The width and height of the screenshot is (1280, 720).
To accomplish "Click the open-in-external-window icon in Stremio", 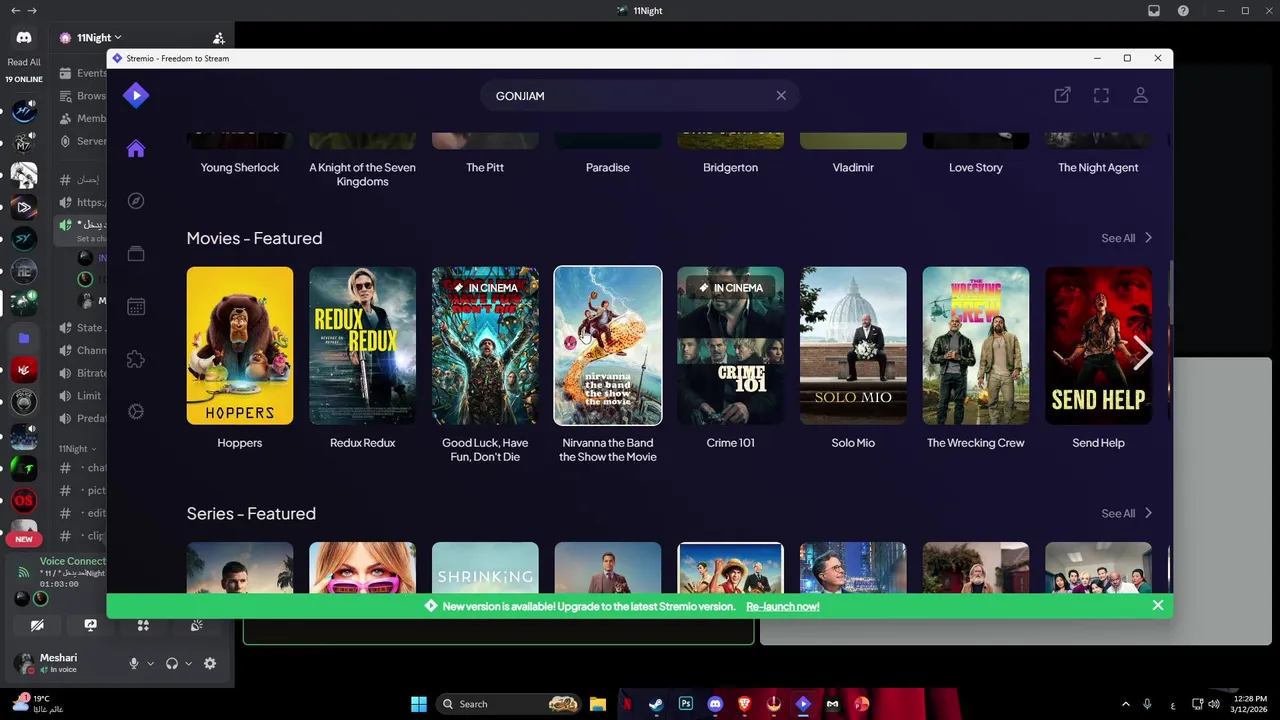I will (1062, 95).
